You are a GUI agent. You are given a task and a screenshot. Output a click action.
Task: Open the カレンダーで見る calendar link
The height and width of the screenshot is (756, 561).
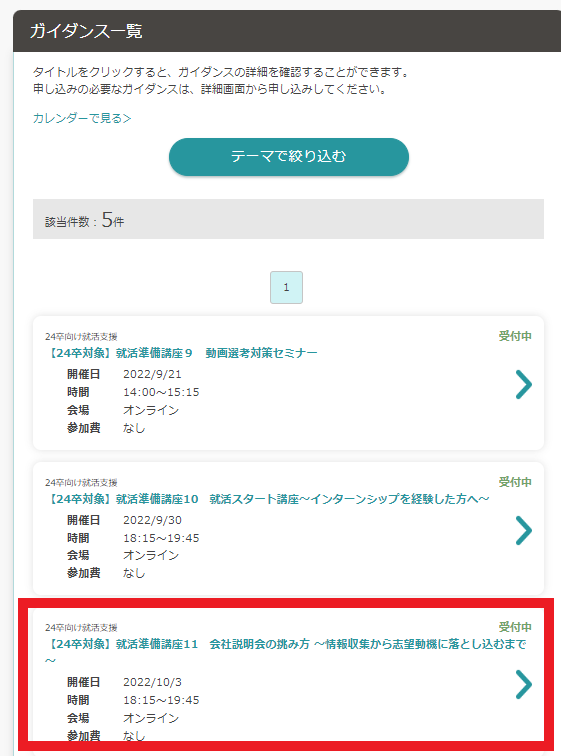82,118
